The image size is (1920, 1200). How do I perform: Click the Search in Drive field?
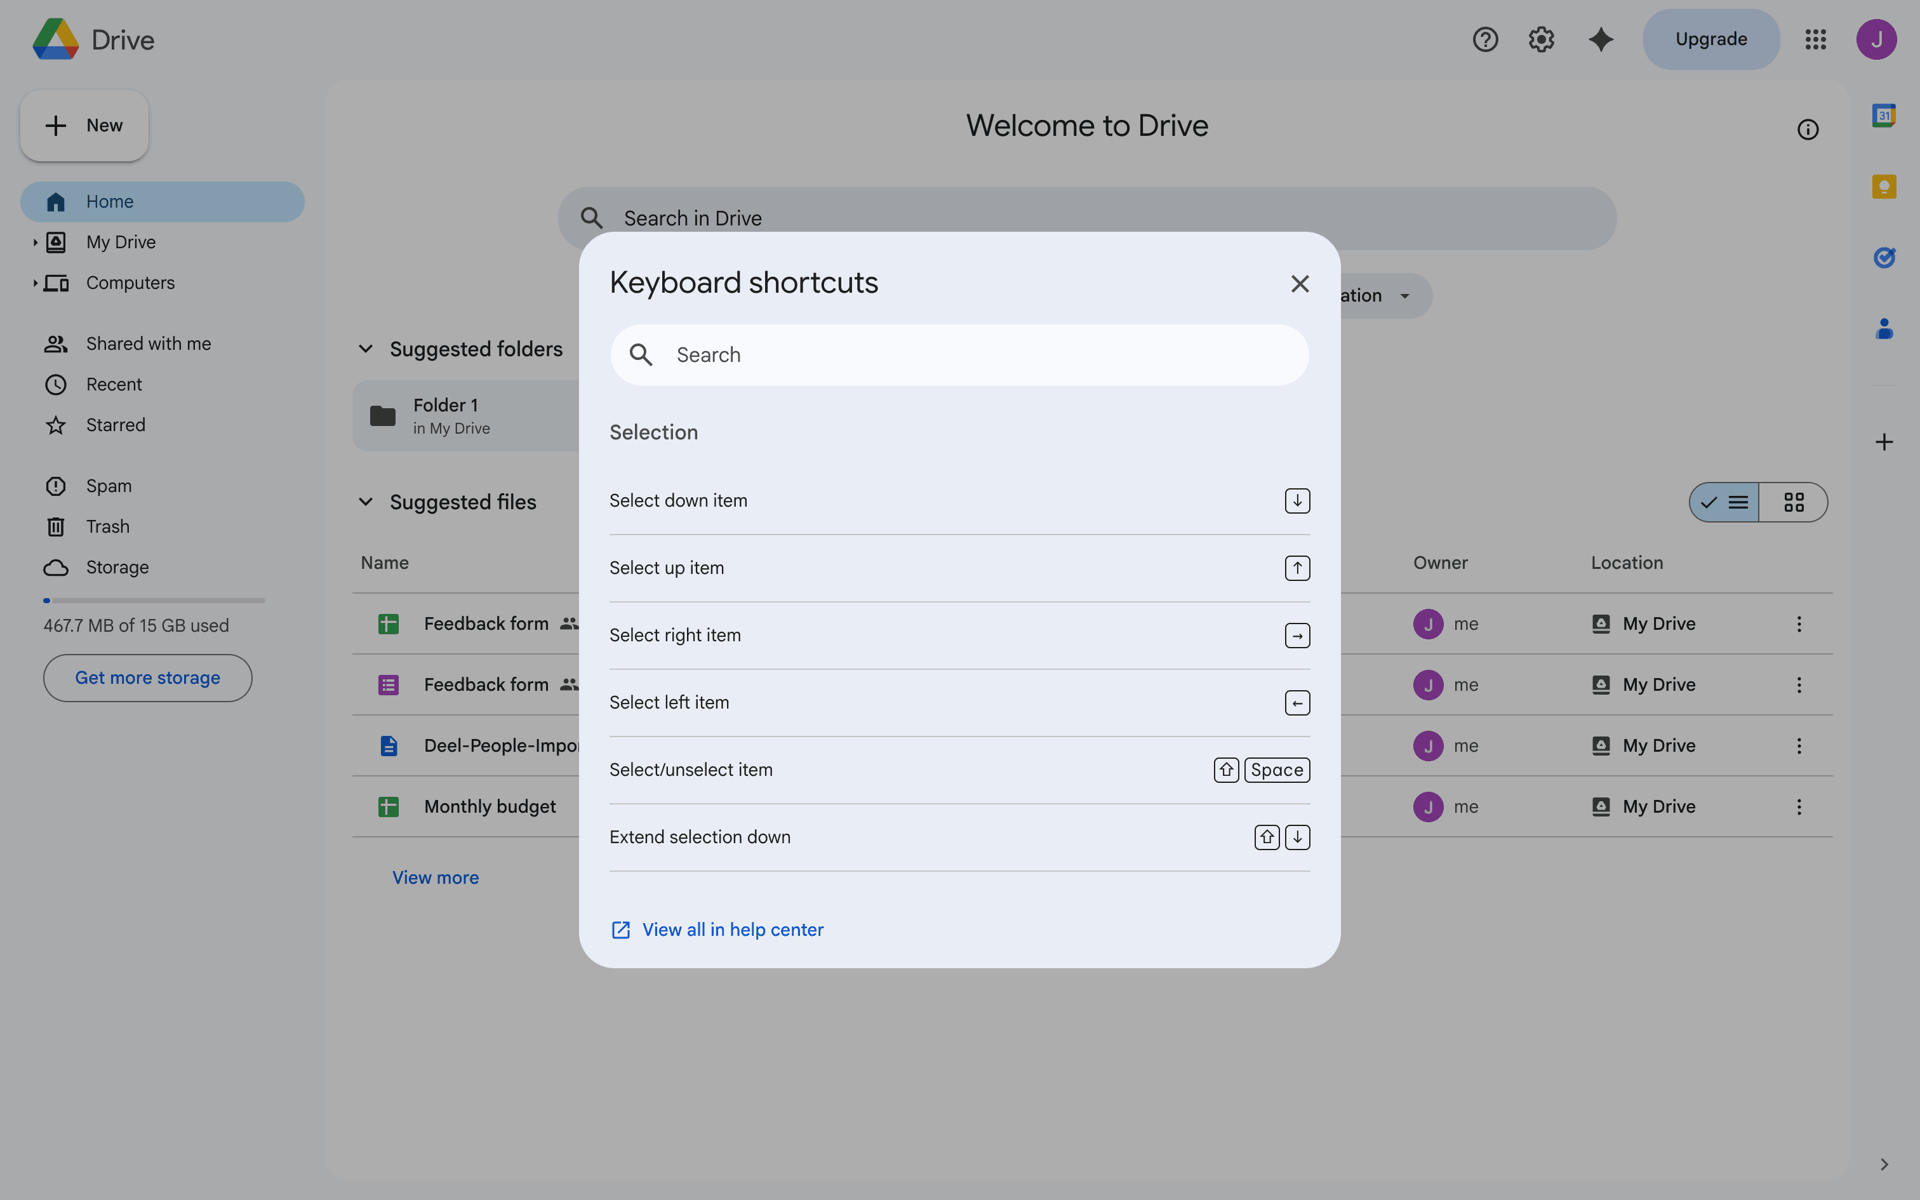(x=1087, y=218)
